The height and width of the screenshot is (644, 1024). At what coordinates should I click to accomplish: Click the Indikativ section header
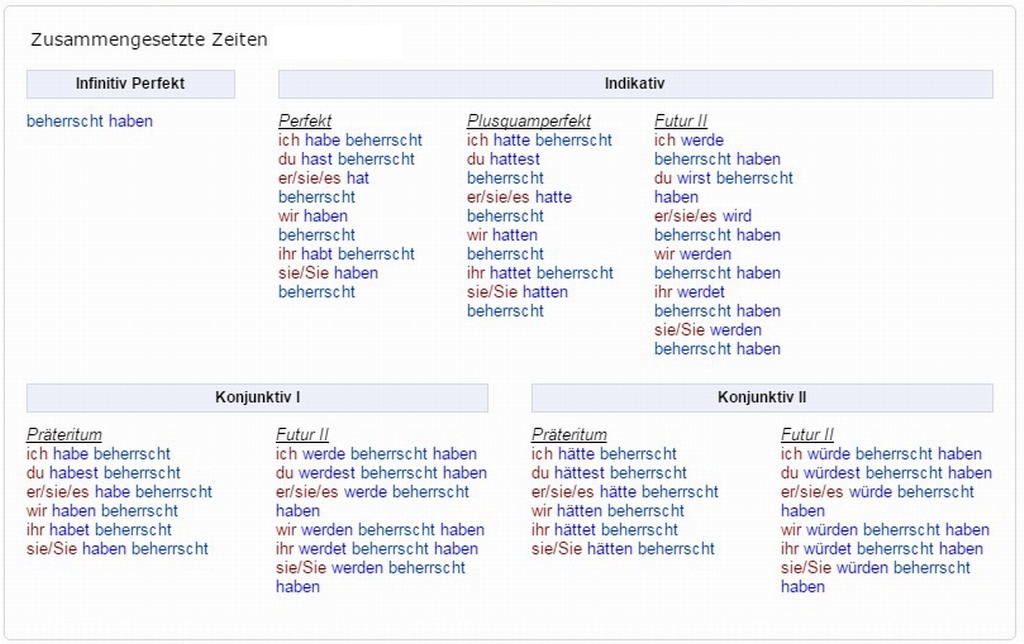635,84
